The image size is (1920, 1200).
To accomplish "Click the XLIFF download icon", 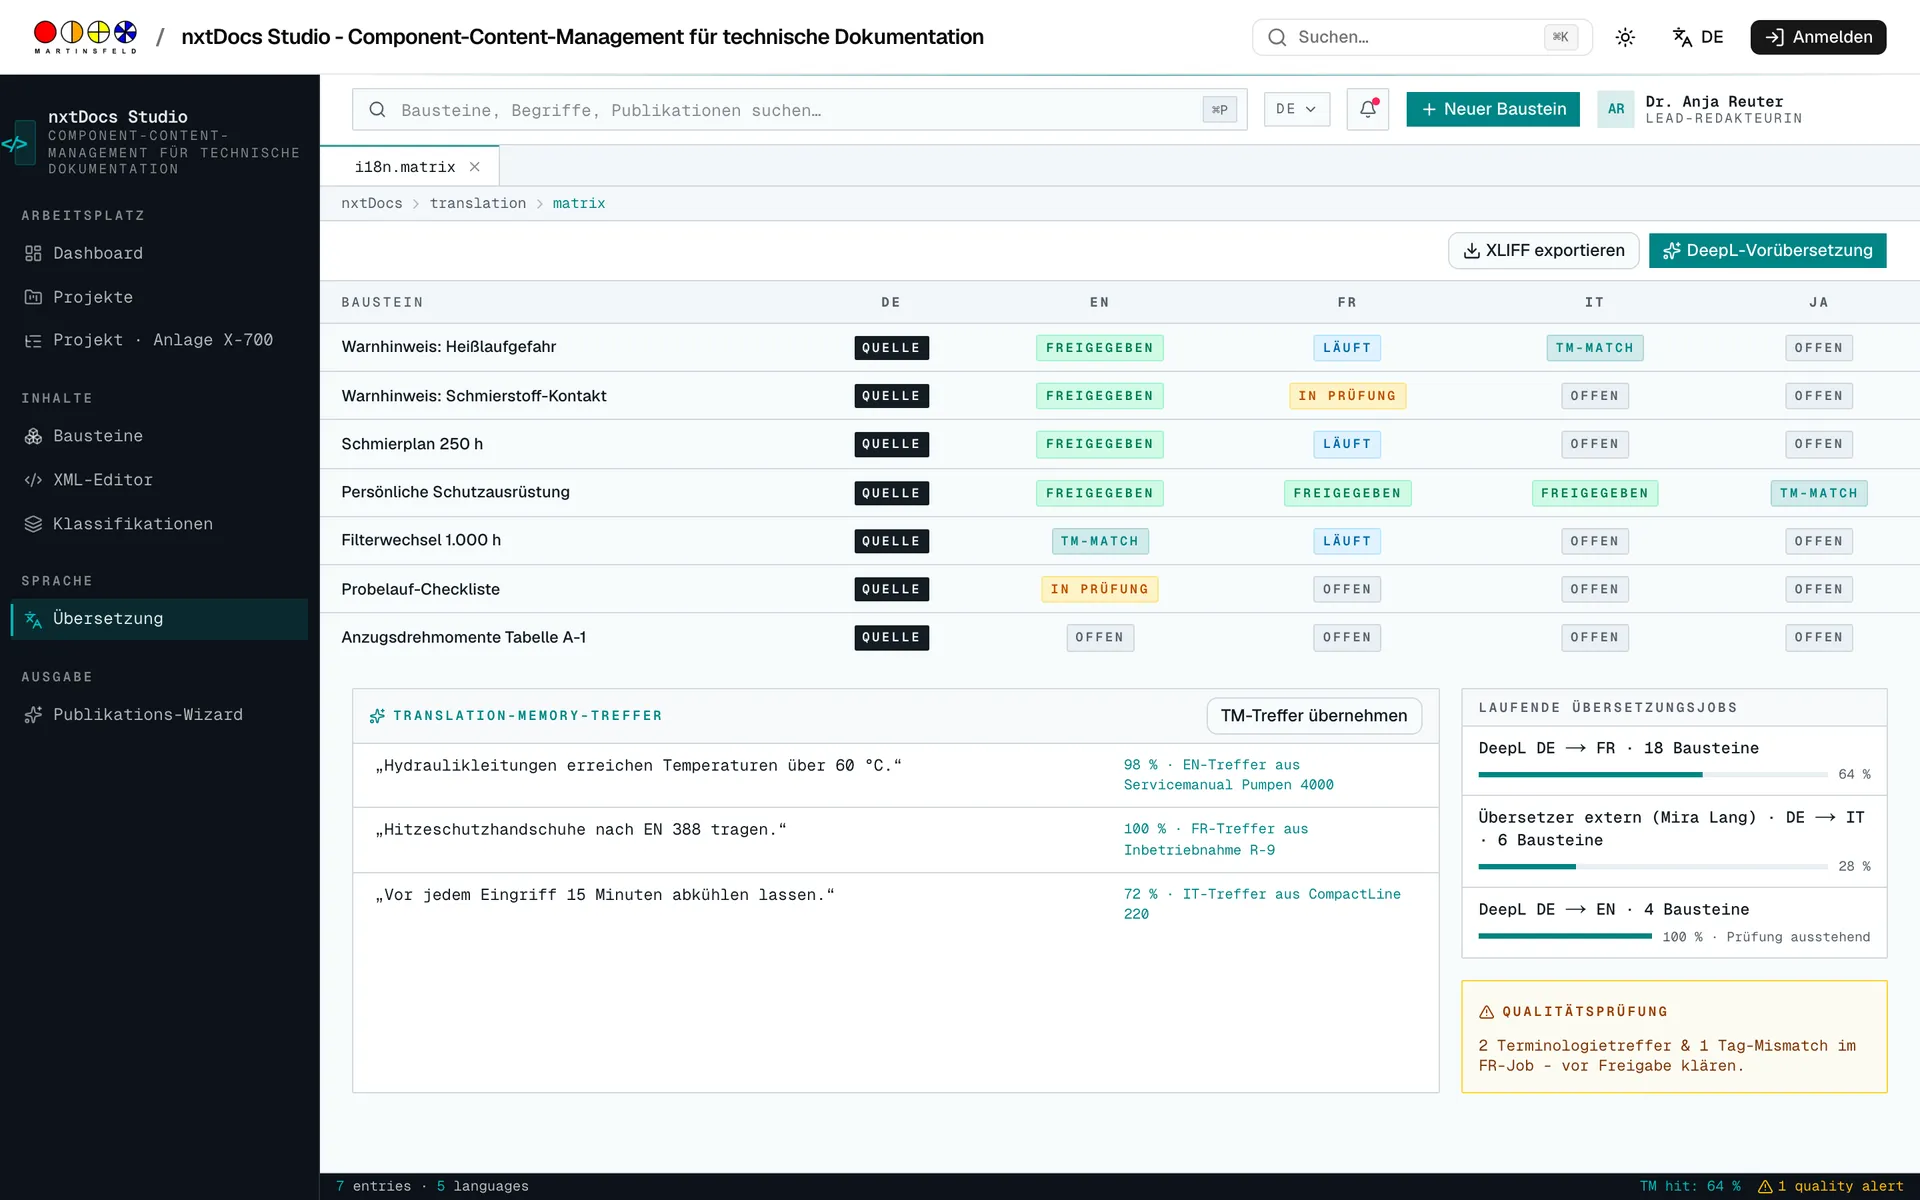I will point(1471,251).
